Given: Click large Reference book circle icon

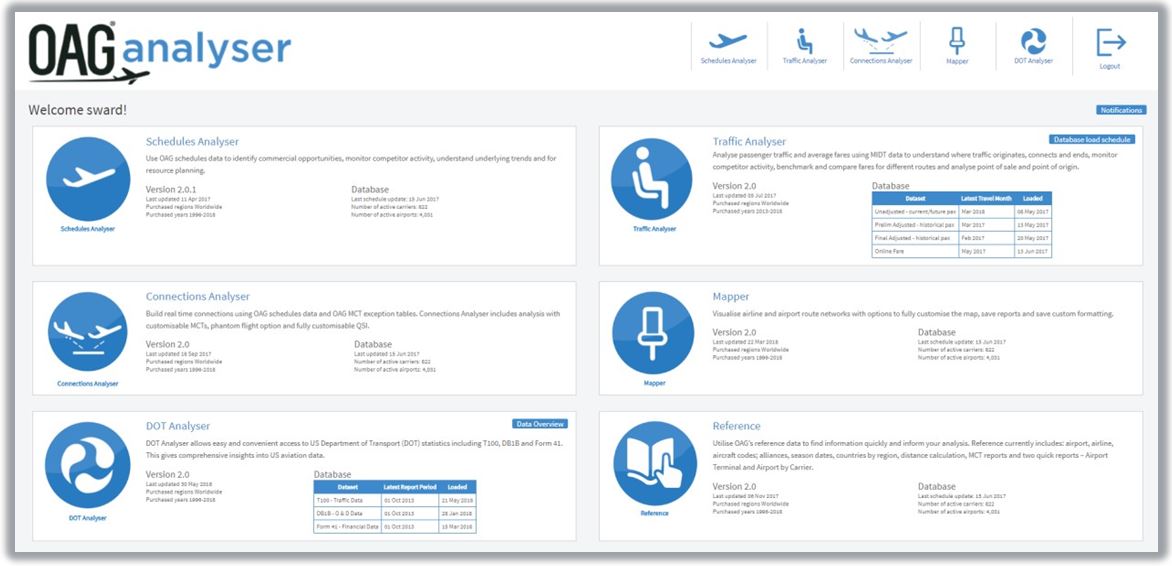Looking at the screenshot, I should pyautogui.click(x=654, y=464).
